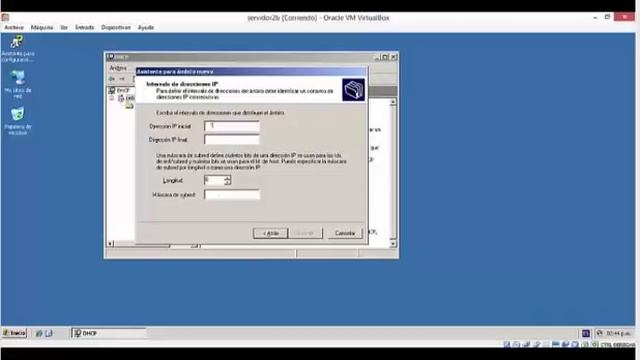
Task: Focus the Dirección IP final field
Action: 231,140
